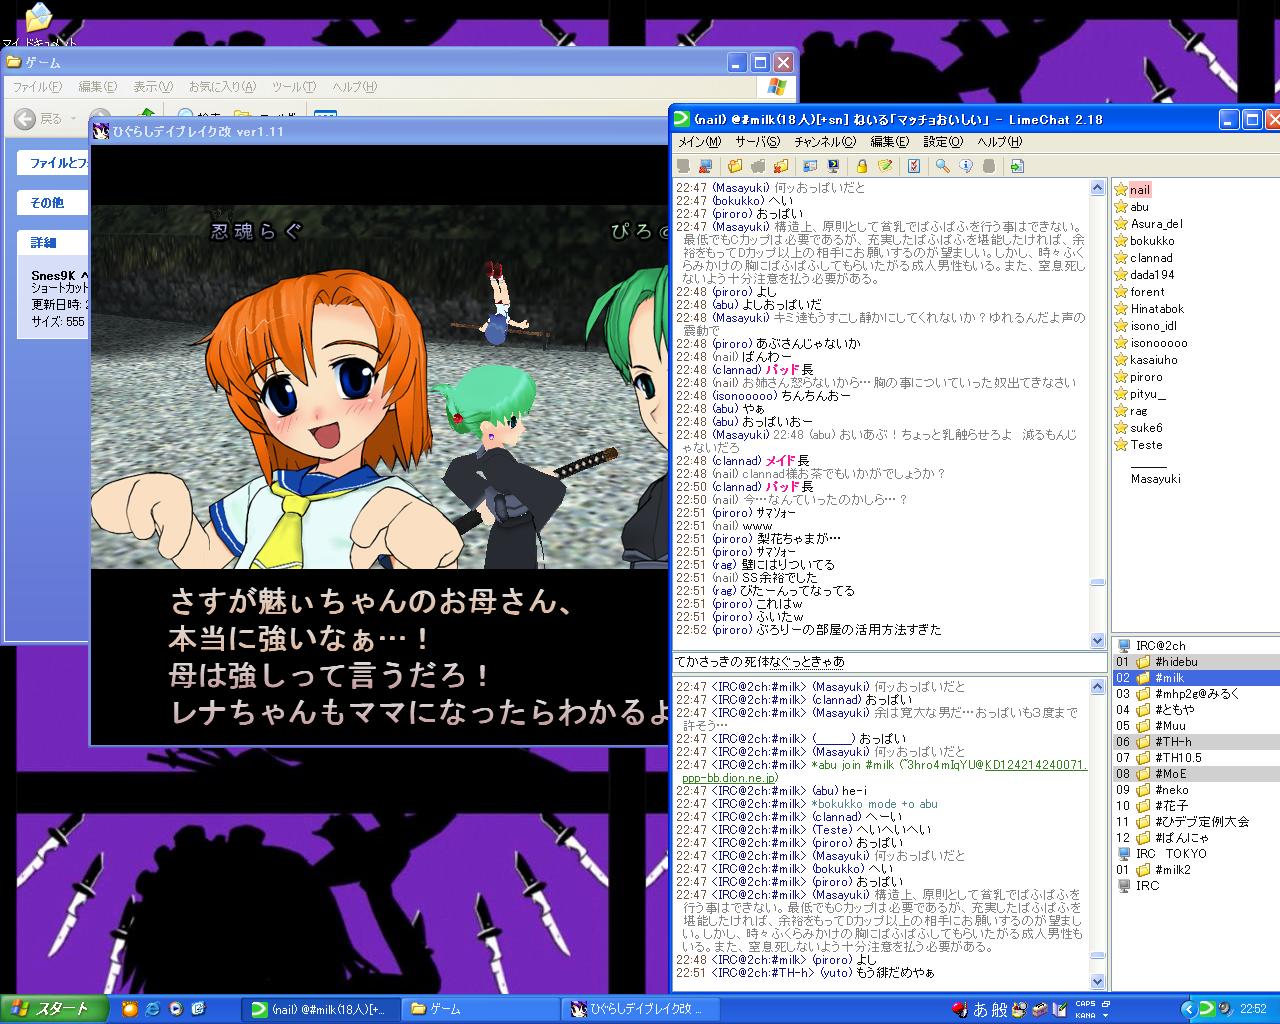Toggle KANA lock in language bar
This screenshot has width=1280, height=1024.
pyautogui.click(x=1085, y=1015)
